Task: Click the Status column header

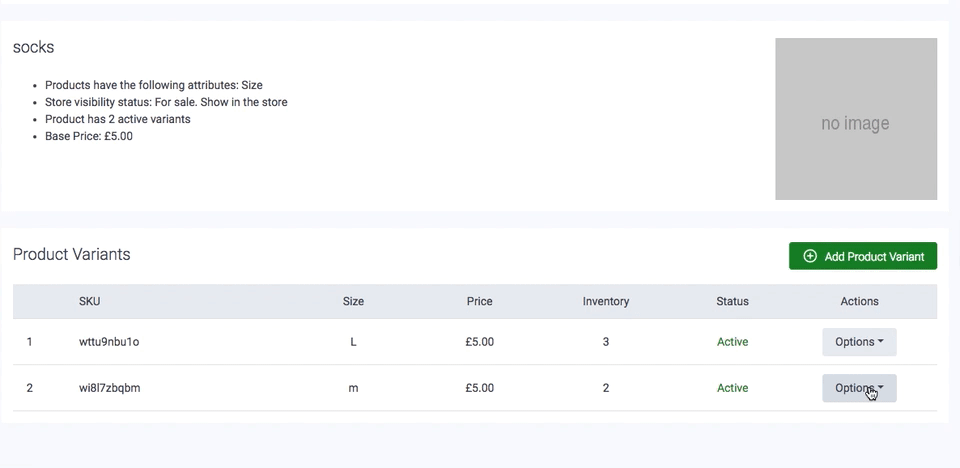Action: [x=732, y=301]
